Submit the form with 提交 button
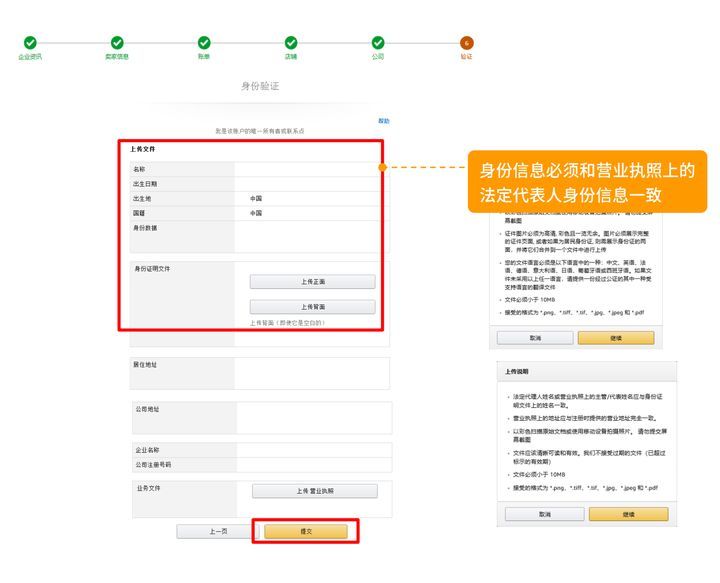This screenshot has height=583, width=720. (x=306, y=531)
